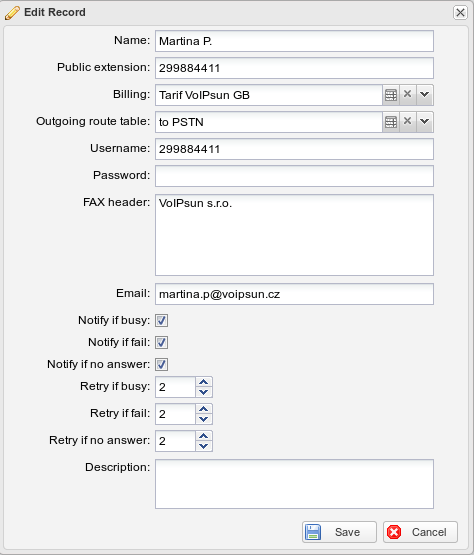Viewport: 474px width, 555px height.
Task: Increase Retry if no answer value
Action: tap(204, 436)
